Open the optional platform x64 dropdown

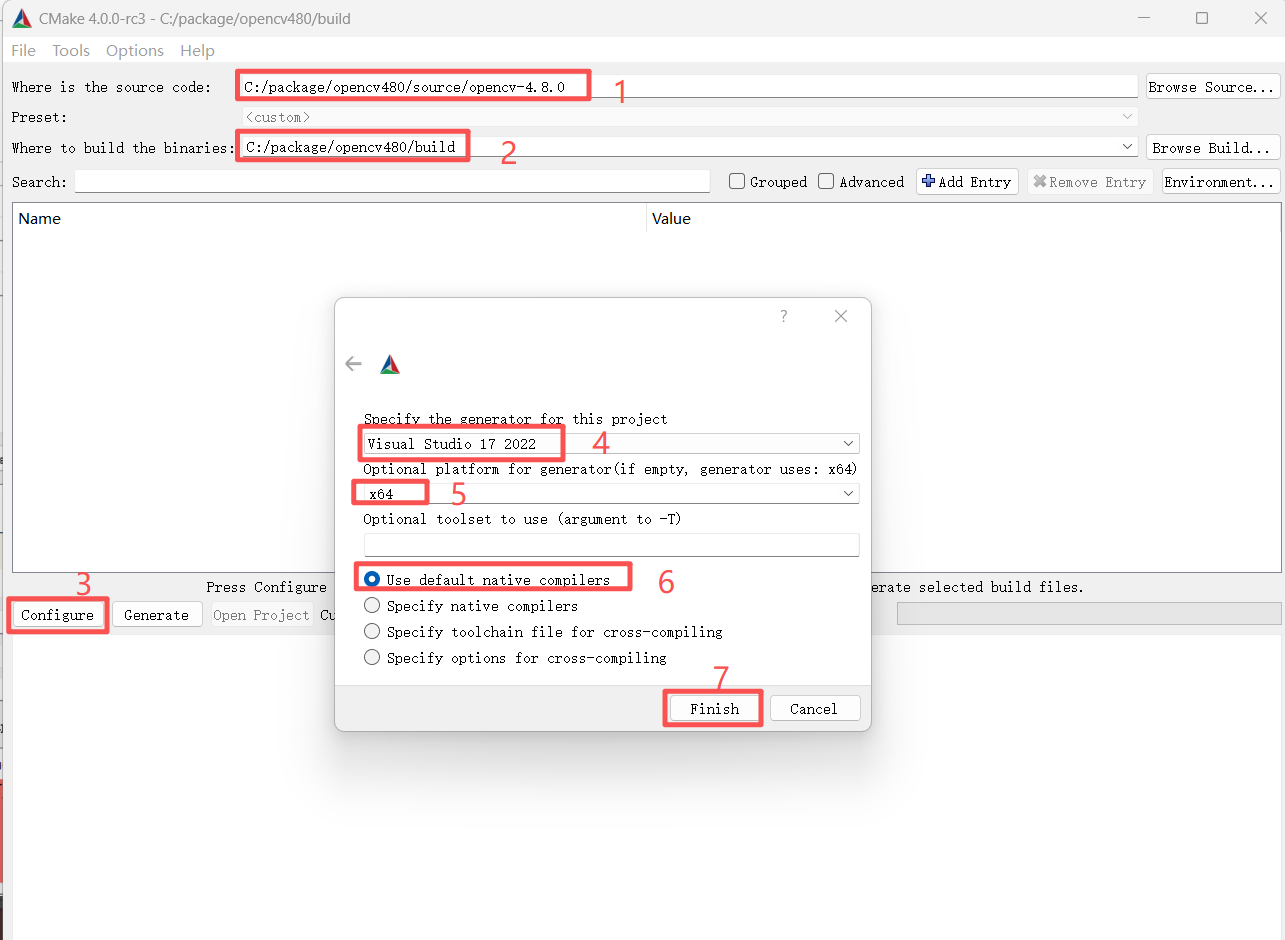611,494
